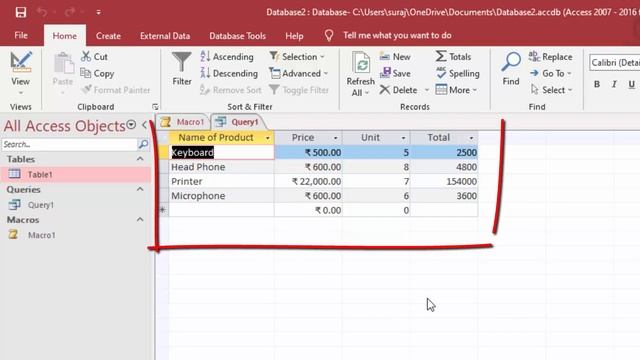Click the Format Painter tool
The image size is (640, 360).
116,90
